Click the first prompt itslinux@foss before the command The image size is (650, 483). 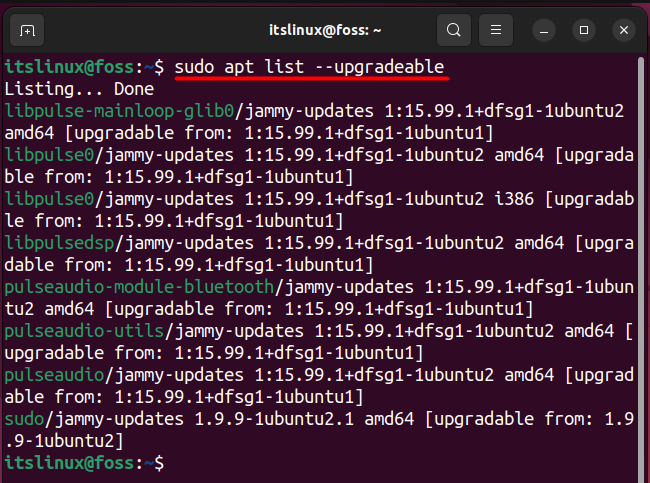tap(69, 67)
